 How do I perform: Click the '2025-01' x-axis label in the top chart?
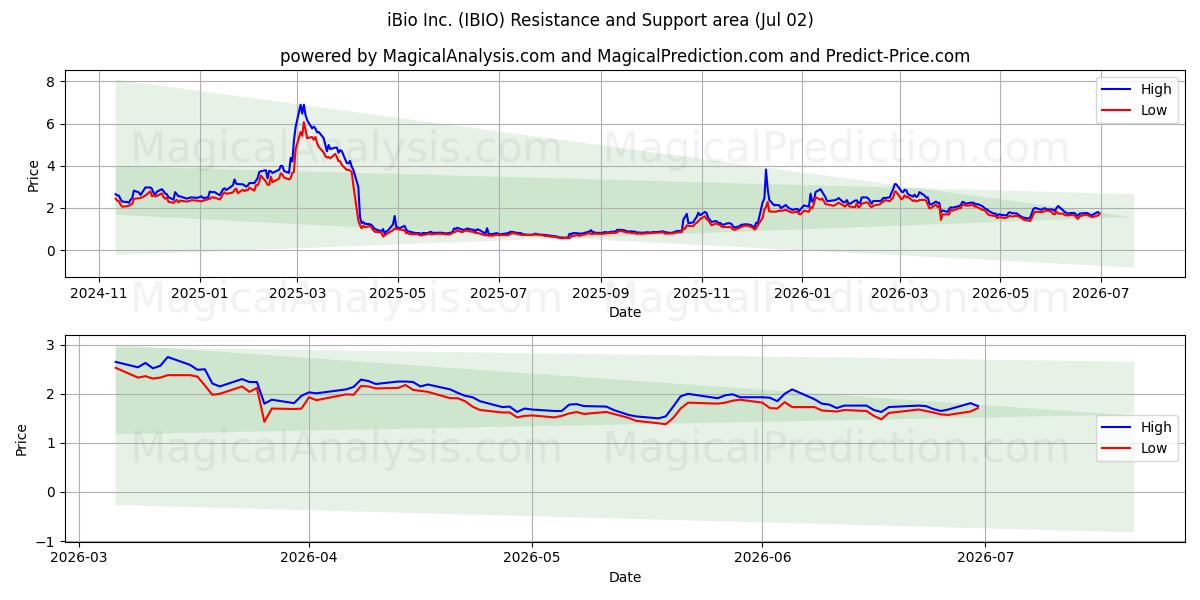point(199,293)
